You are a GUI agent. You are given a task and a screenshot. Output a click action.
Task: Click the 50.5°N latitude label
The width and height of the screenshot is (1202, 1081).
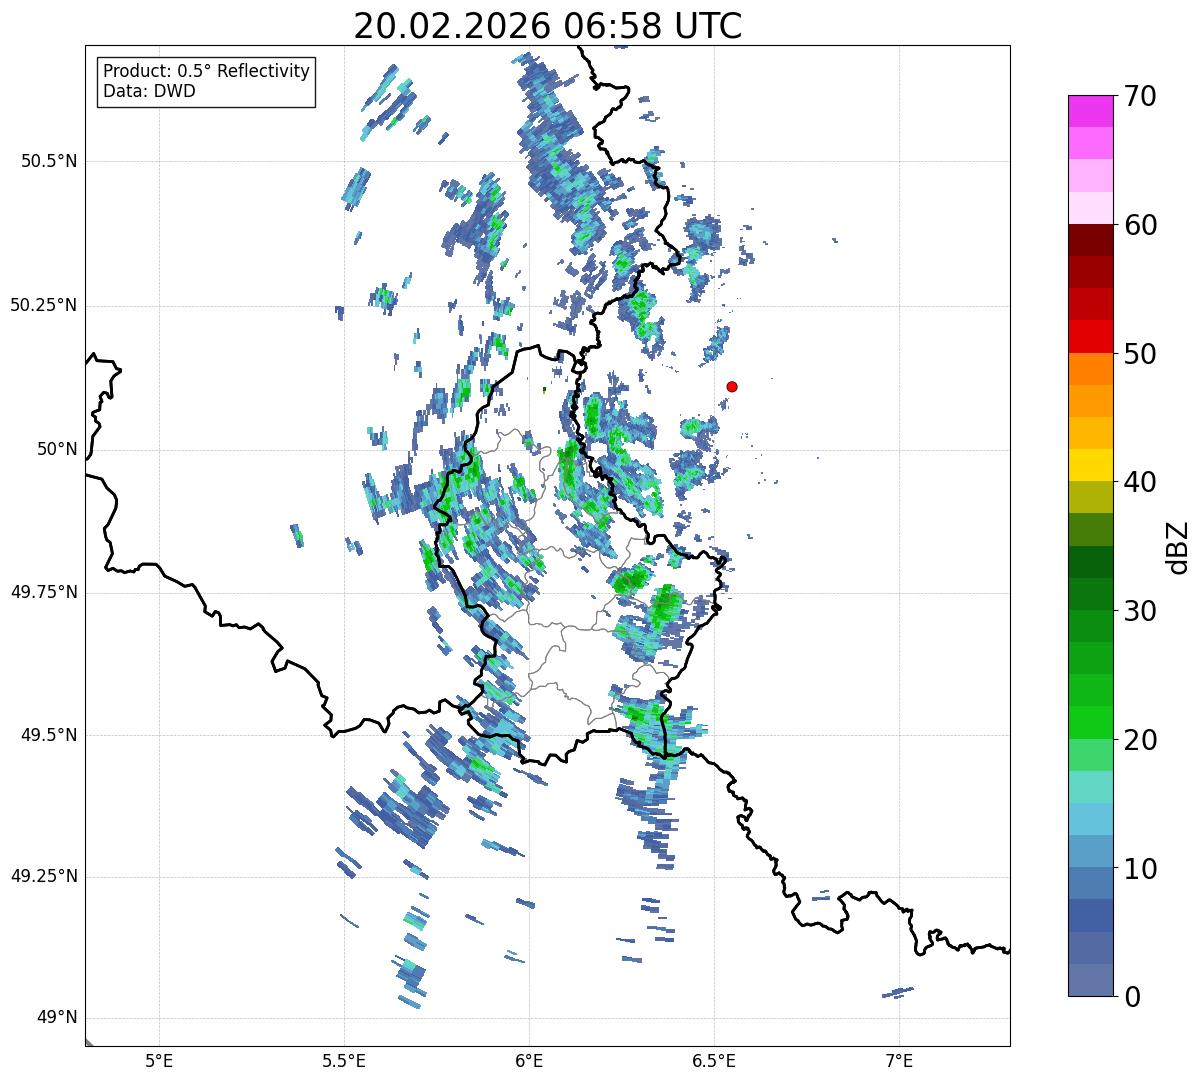tap(50, 161)
